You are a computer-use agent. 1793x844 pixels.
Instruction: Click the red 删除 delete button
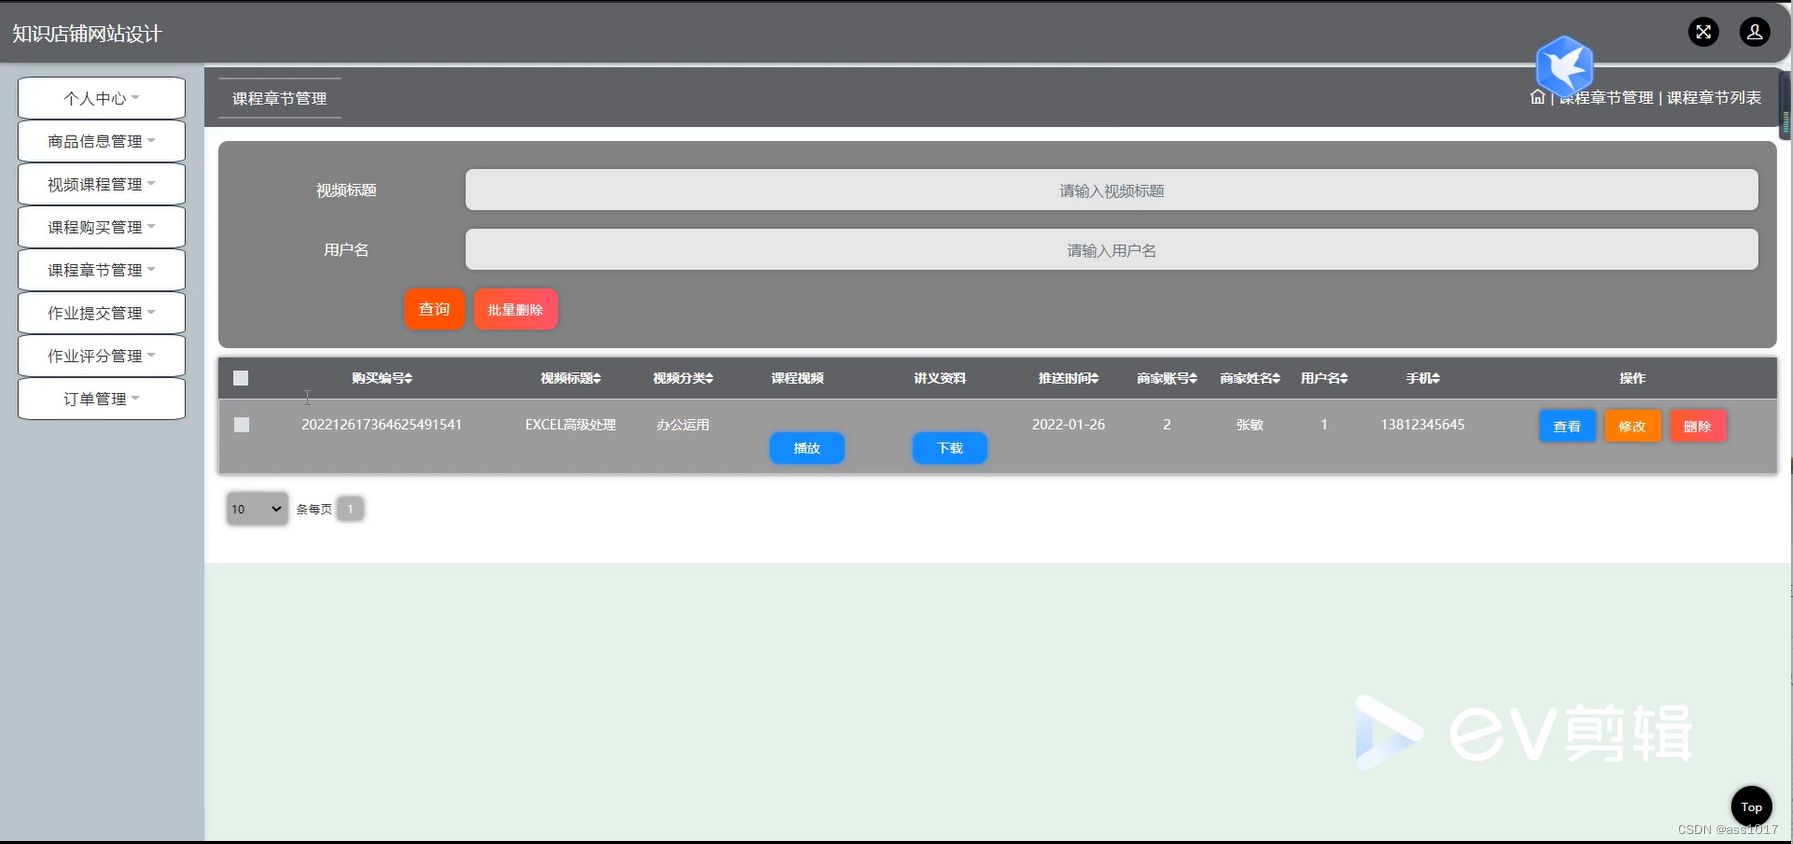1697,426
